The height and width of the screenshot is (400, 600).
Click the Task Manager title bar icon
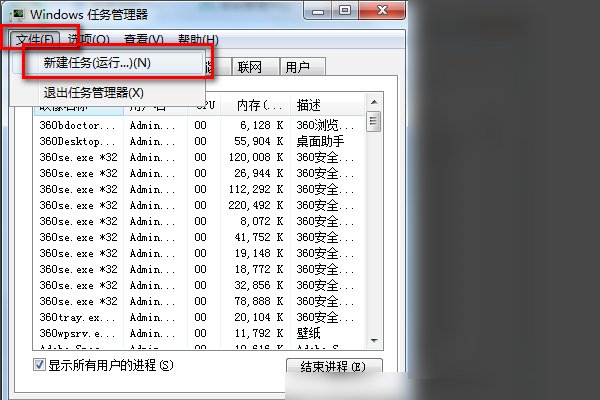[x=17, y=15]
